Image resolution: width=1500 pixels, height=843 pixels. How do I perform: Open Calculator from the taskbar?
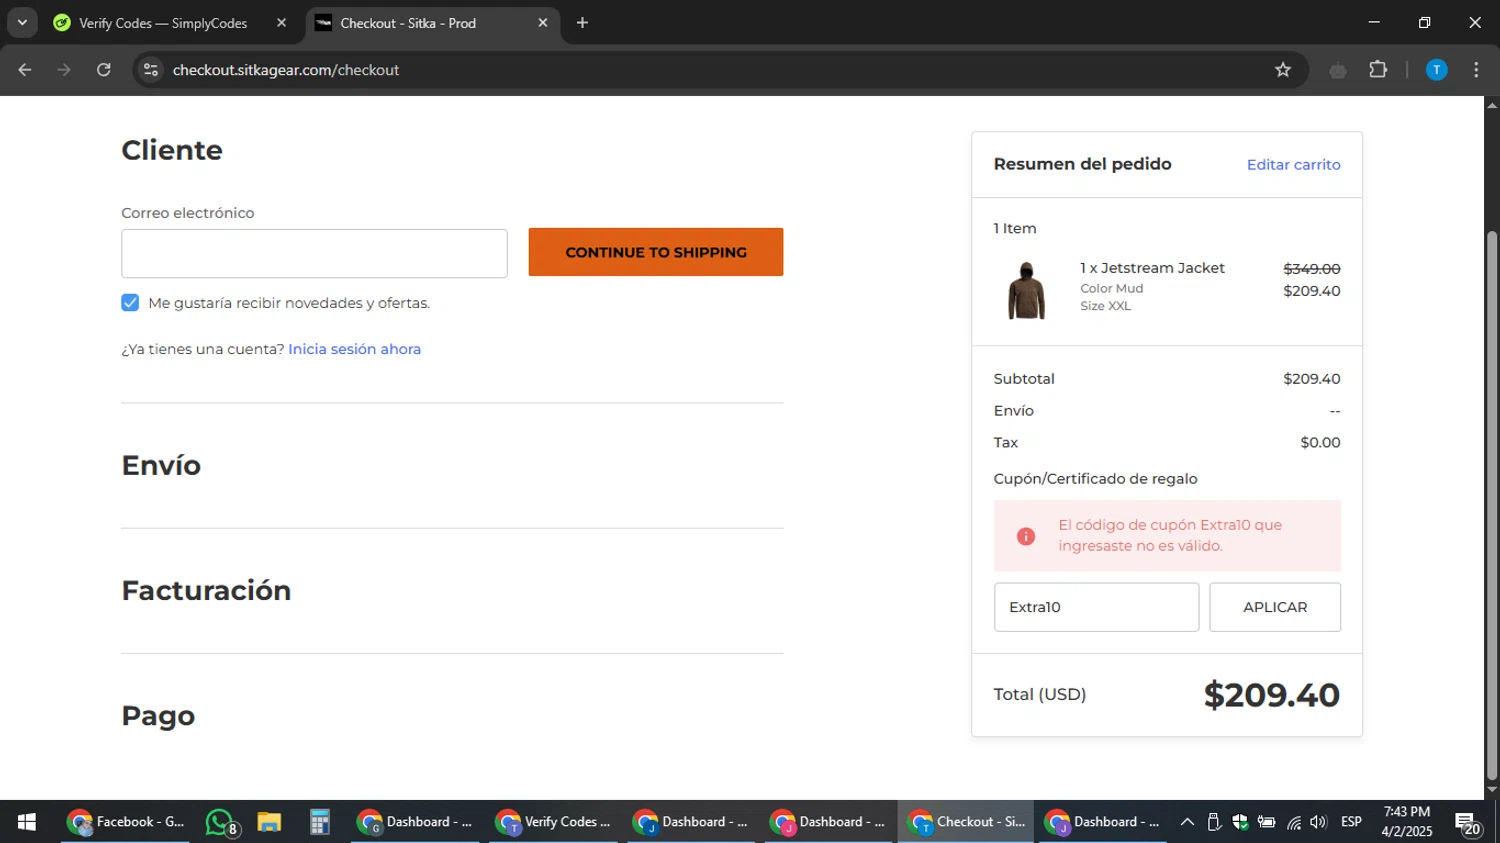coord(319,822)
